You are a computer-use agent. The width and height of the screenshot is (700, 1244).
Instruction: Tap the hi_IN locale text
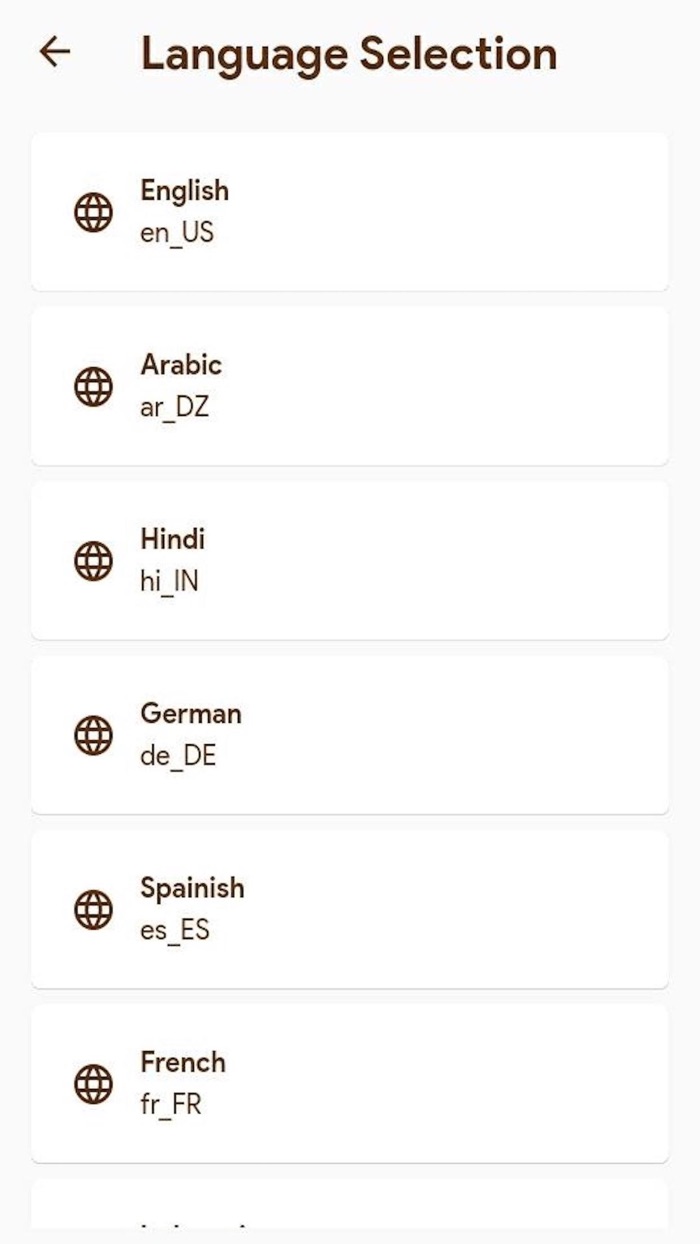click(x=169, y=582)
